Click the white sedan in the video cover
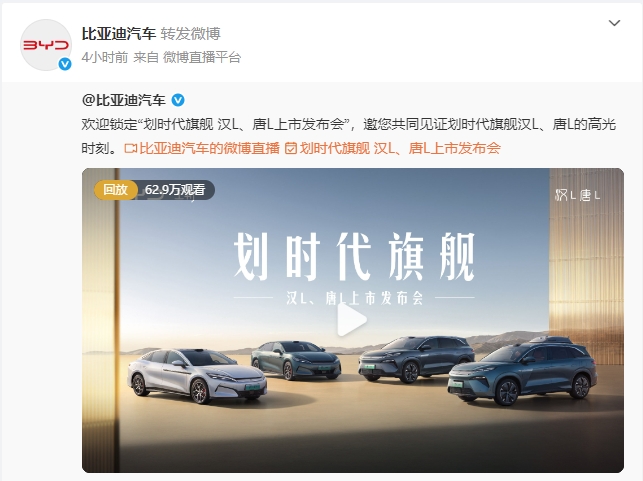 pyautogui.click(x=197, y=375)
